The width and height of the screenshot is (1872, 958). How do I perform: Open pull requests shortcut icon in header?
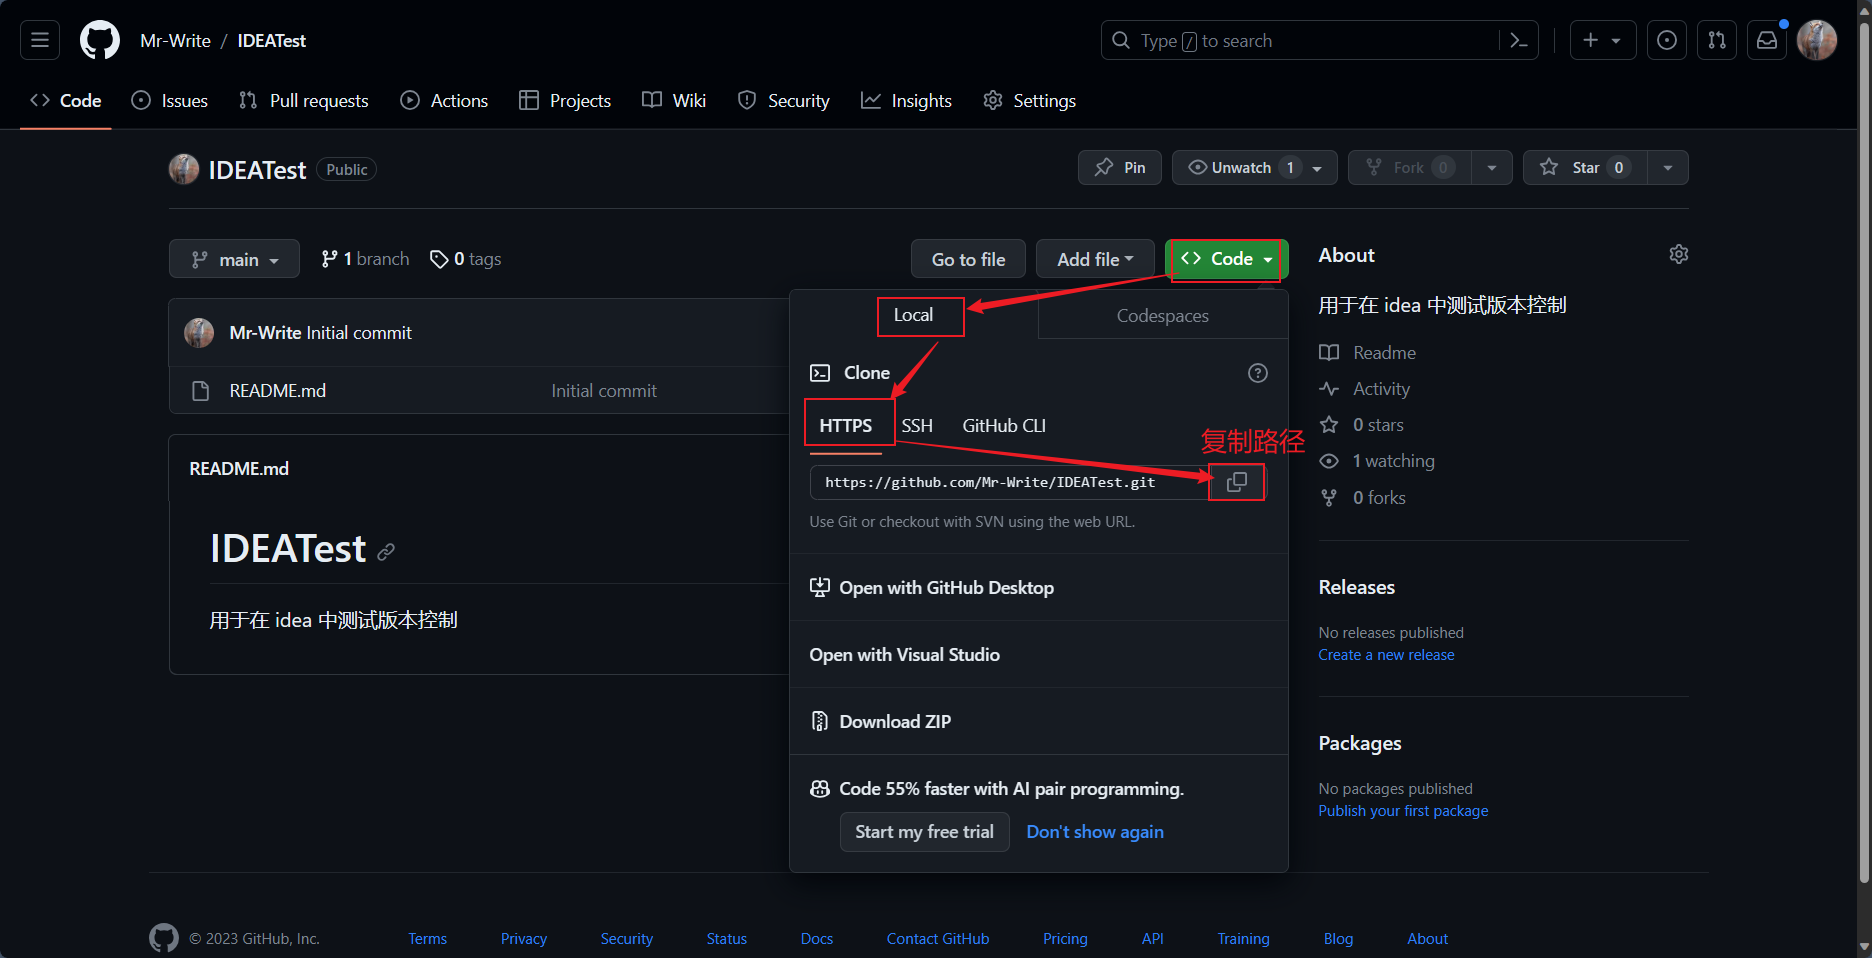(x=1717, y=40)
